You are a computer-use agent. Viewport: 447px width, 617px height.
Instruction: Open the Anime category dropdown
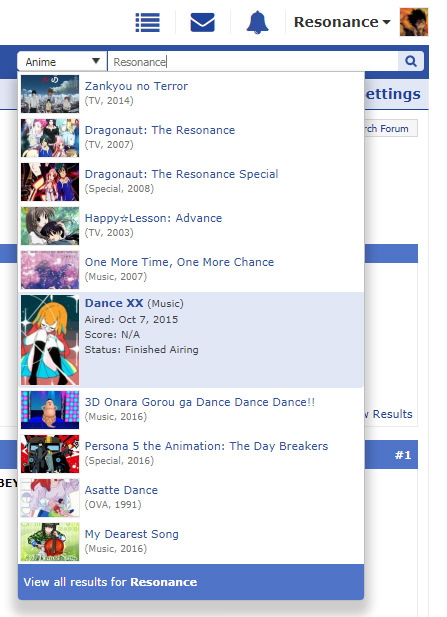(62, 62)
